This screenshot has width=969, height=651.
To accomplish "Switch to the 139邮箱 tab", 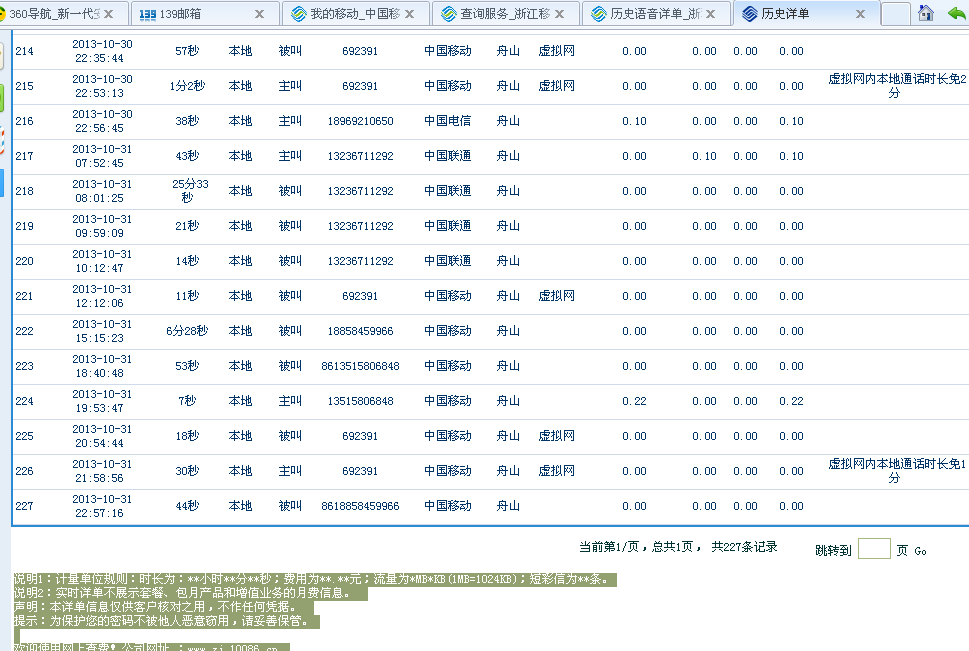I will point(190,15).
